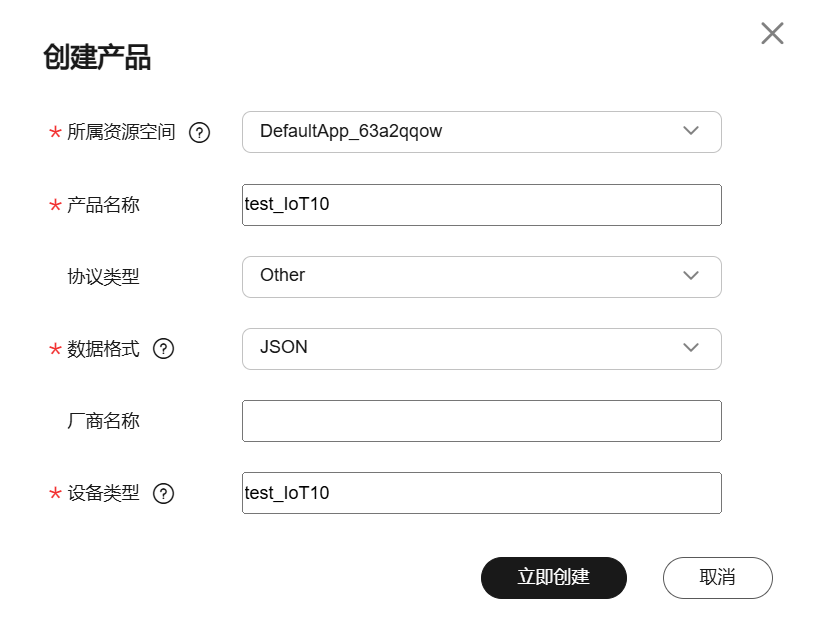This screenshot has width=816, height=641.
Task: Click the Other value in 协议类型
Action: [283, 275]
